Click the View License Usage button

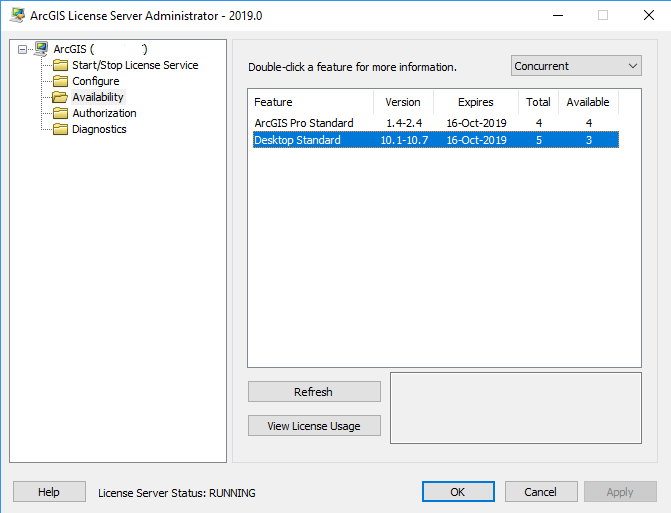[x=314, y=426]
